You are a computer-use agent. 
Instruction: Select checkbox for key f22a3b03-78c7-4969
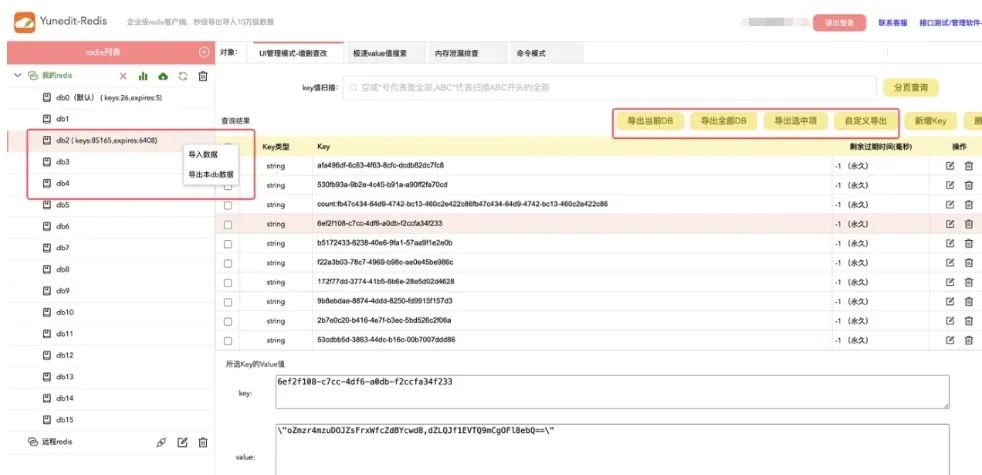tap(228, 263)
